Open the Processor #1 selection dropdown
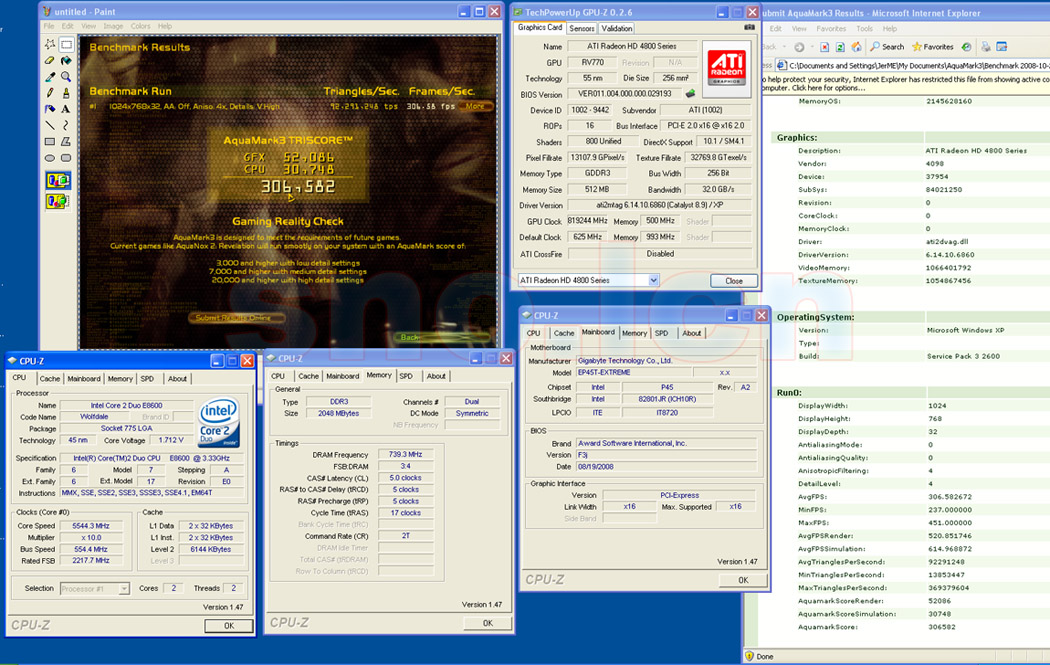This screenshot has height=665, width=1050. click(124, 589)
